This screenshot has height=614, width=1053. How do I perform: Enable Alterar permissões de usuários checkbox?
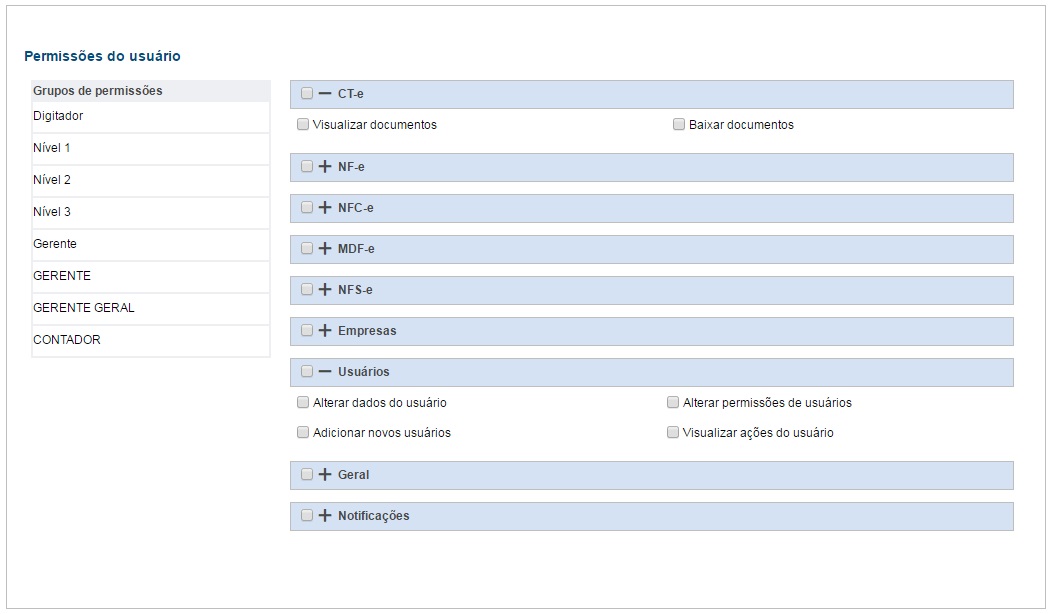click(673, 403)
